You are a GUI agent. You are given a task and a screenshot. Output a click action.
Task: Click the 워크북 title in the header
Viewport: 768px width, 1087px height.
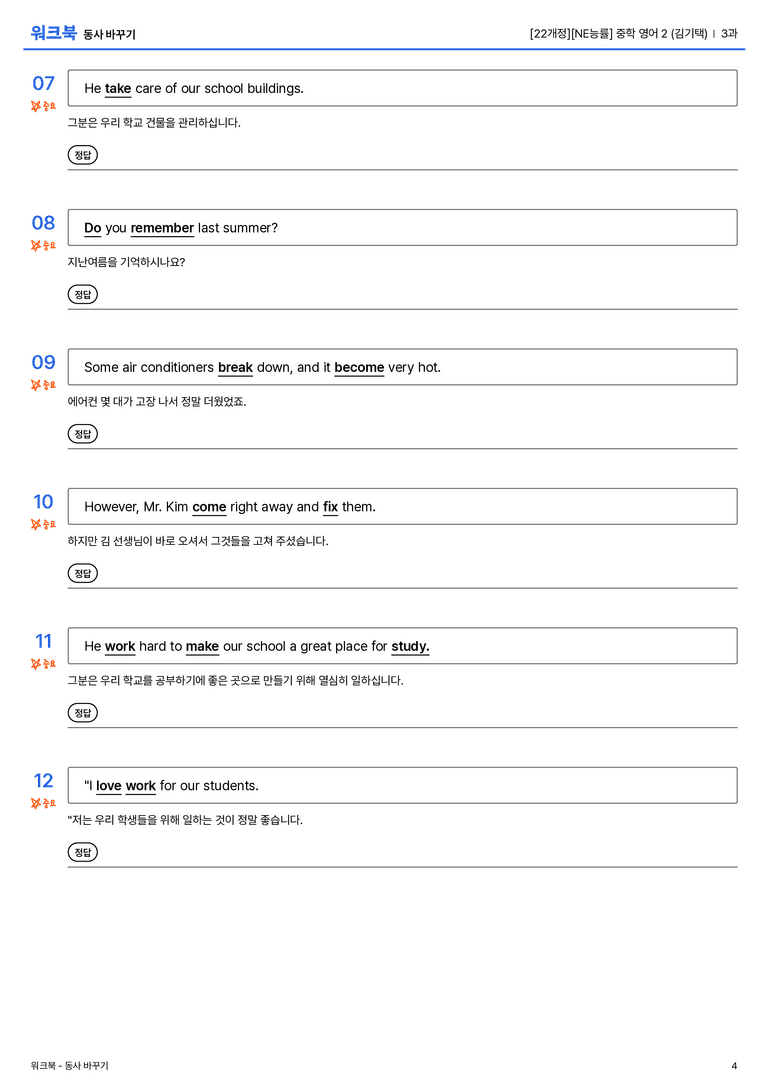53,33
